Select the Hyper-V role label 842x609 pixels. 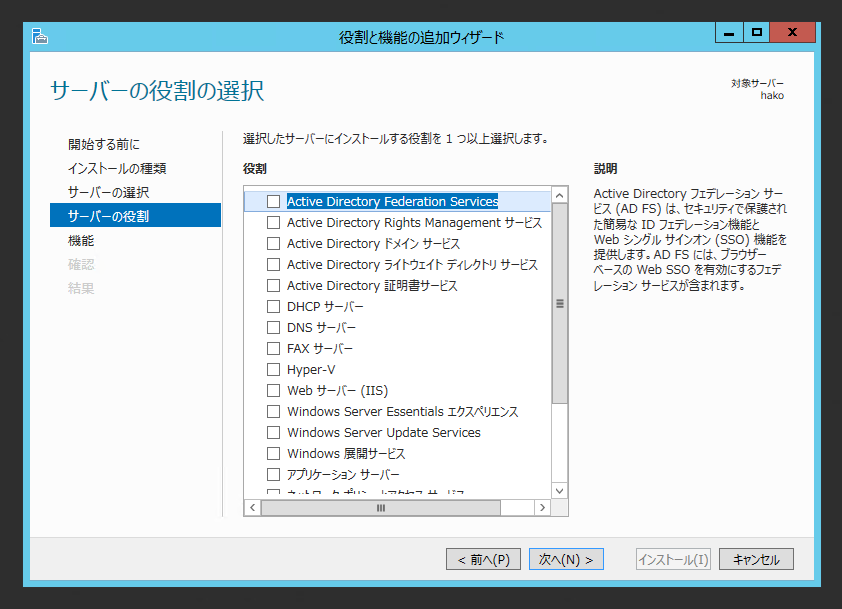point(311,369)
